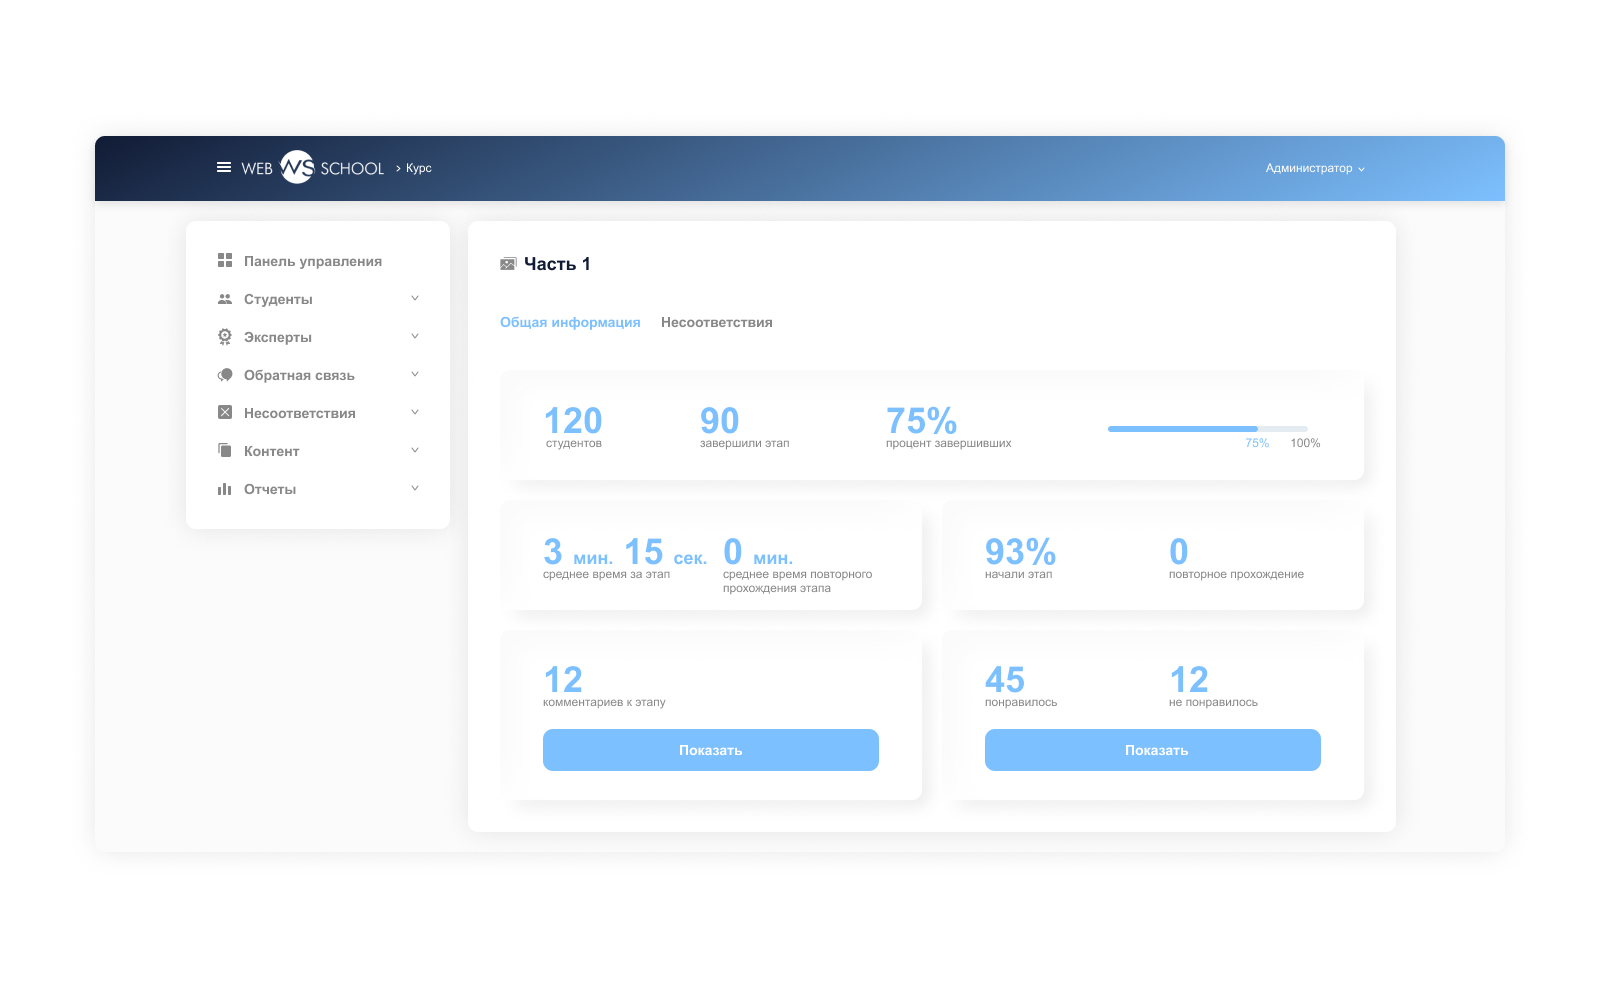The width and height of the screenshot is (1600, 1000).
Task: Click the 75% completion progress bar
Action: (1207, 429)
